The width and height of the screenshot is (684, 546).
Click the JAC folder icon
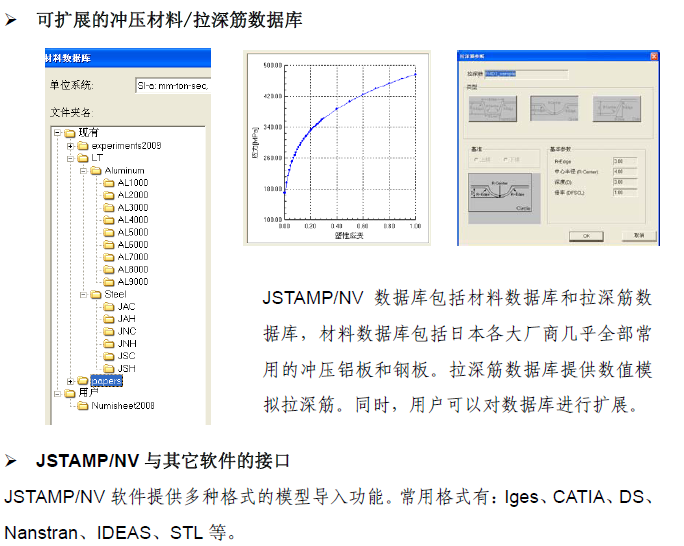click(109, 307)
